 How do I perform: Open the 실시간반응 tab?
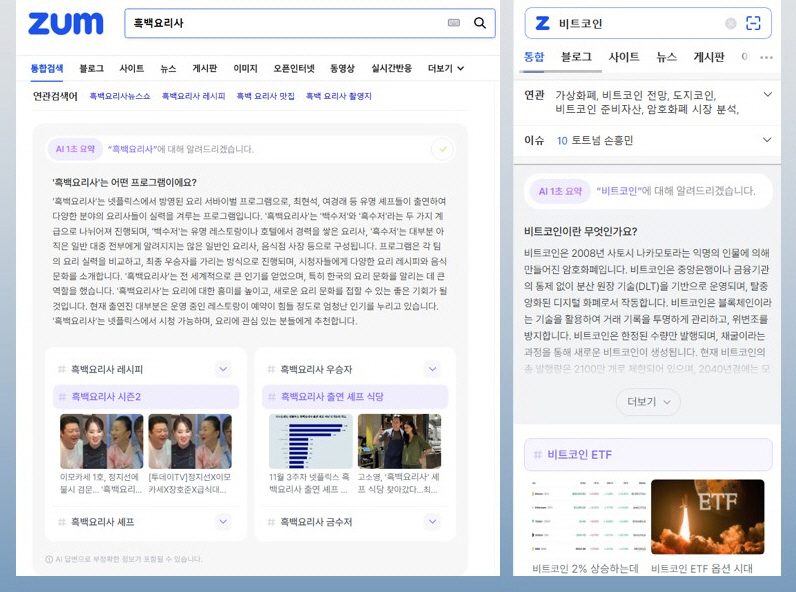[391, 69]
